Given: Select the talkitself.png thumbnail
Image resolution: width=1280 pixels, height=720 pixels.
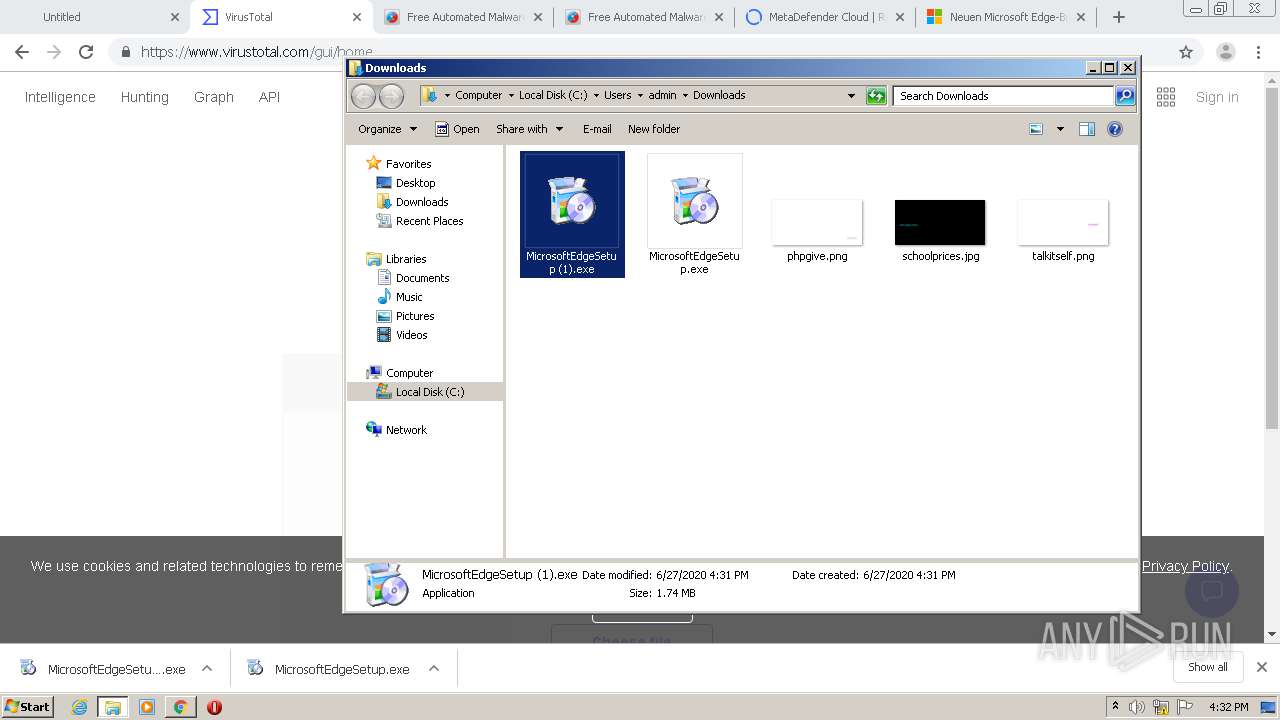Looking at the screenshot, I should (1063, 222).
